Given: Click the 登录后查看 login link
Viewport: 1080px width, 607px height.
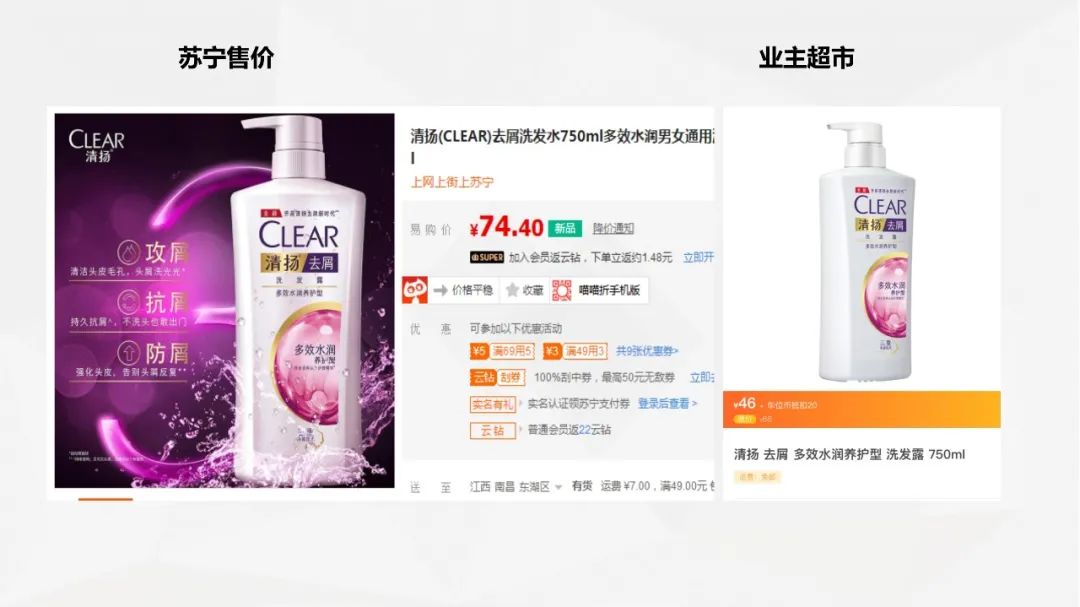Looking at the screenshot, I should pos(667,403).
